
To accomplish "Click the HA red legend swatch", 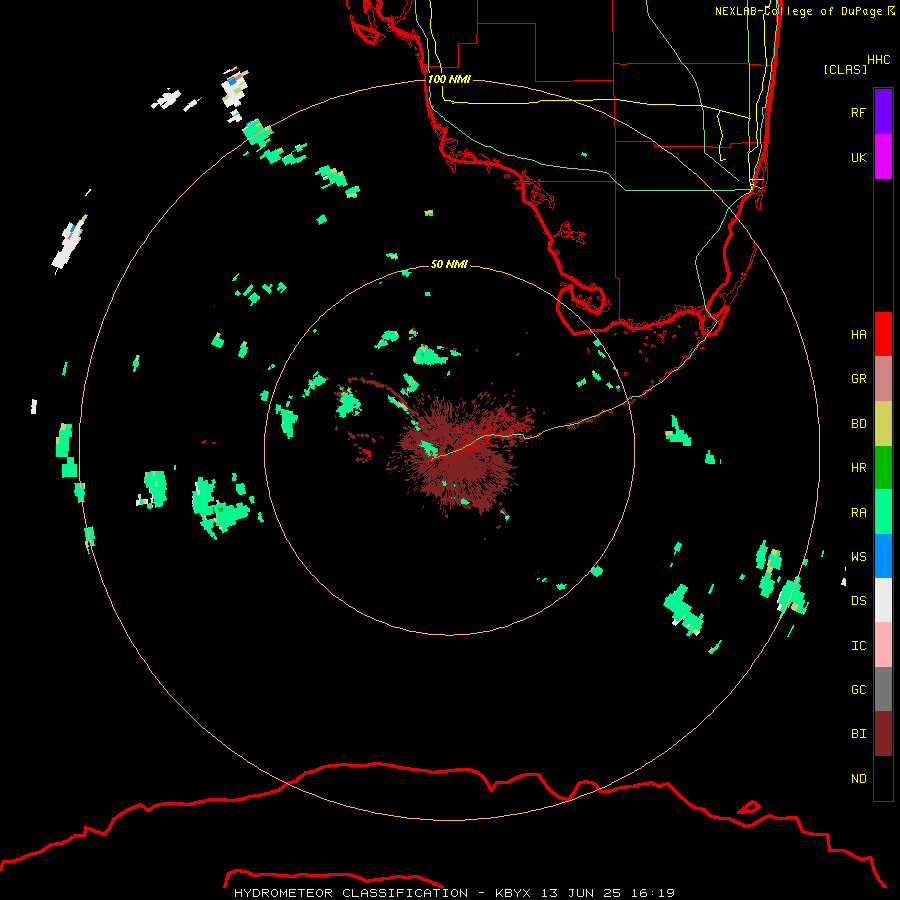I will [883, 334].
